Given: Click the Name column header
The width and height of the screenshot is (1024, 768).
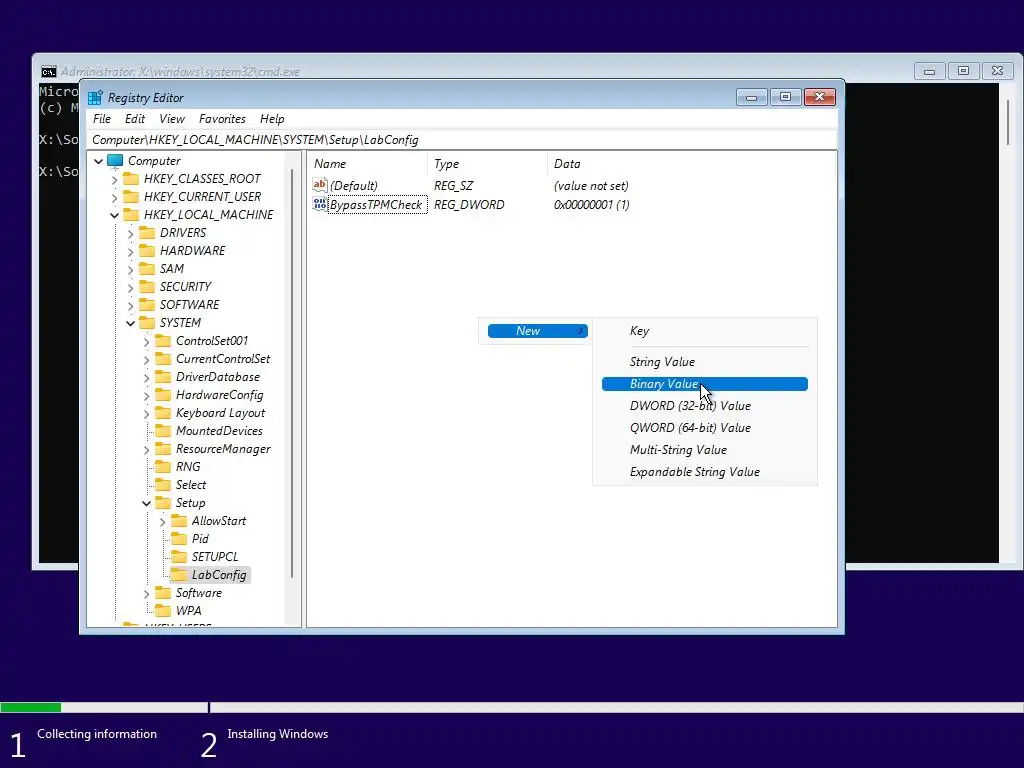Looking at the screenshot, I should (x=368, y=164).
